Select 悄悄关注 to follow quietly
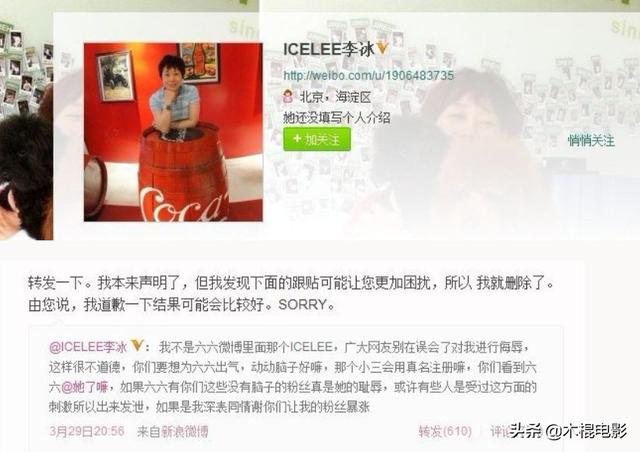 pos(591,140)
